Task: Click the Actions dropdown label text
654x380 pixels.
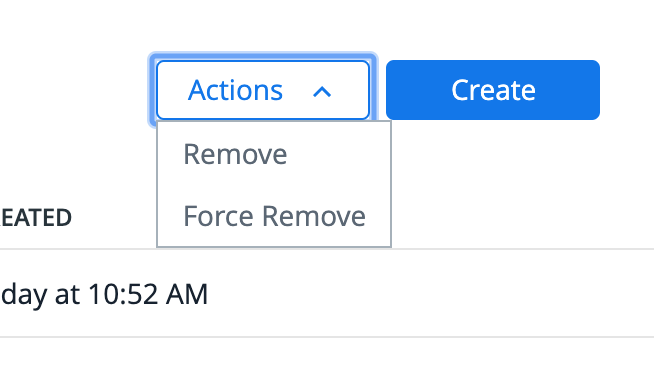Action: click(x=235, y=90)
